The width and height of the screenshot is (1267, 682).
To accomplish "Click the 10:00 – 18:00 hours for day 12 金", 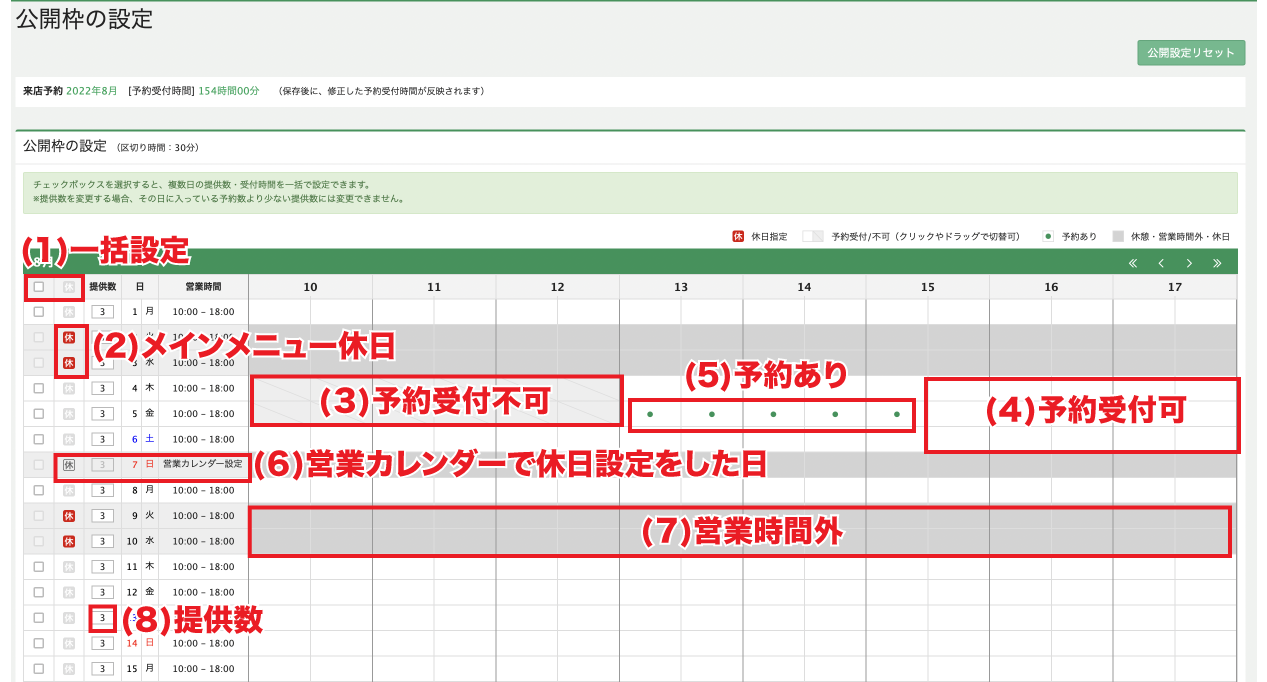I will pyautogui.click(x=203, y=592).
